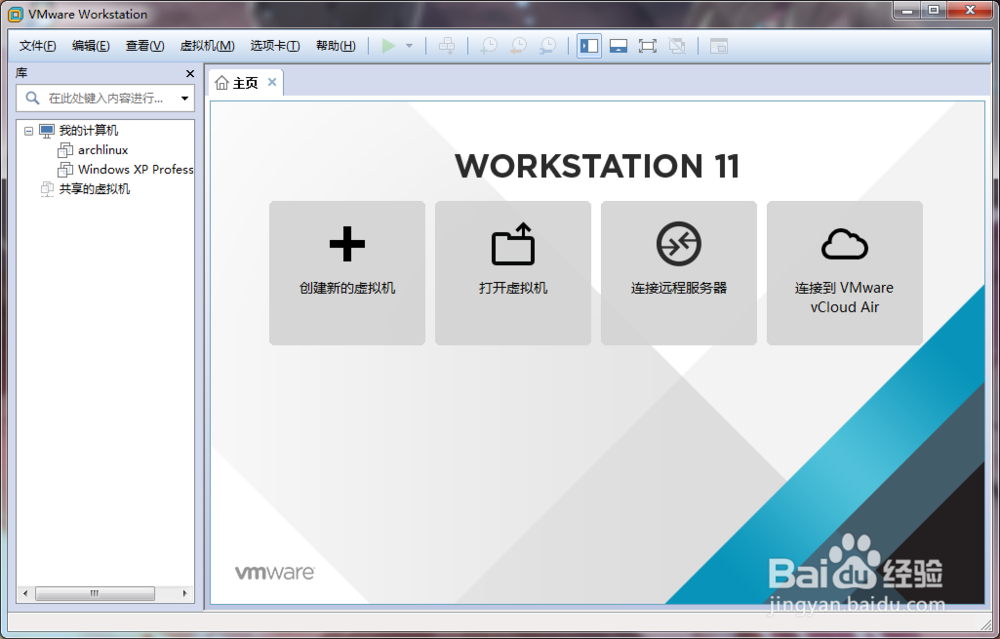
Task: Open the power options dropdown arrow
Action: coord(408,45)
